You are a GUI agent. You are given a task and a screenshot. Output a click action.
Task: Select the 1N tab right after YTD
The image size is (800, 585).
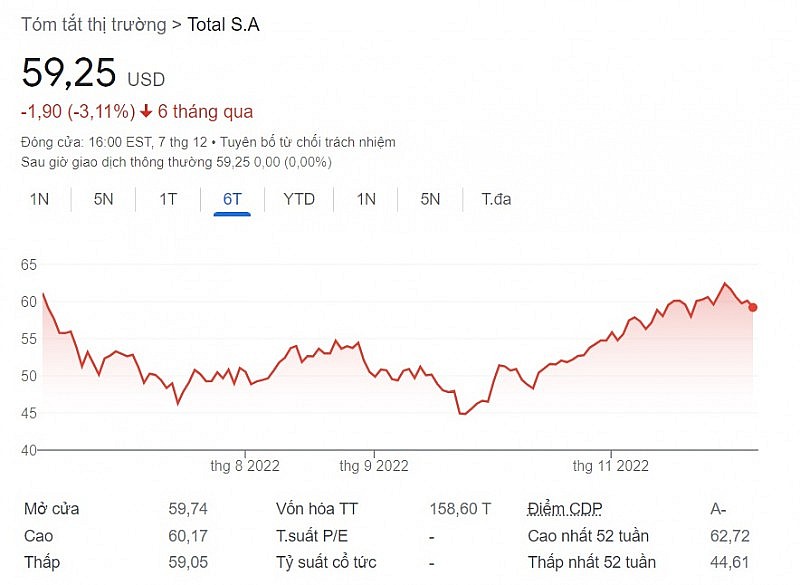pyautogui.click(x=366, y=199)
